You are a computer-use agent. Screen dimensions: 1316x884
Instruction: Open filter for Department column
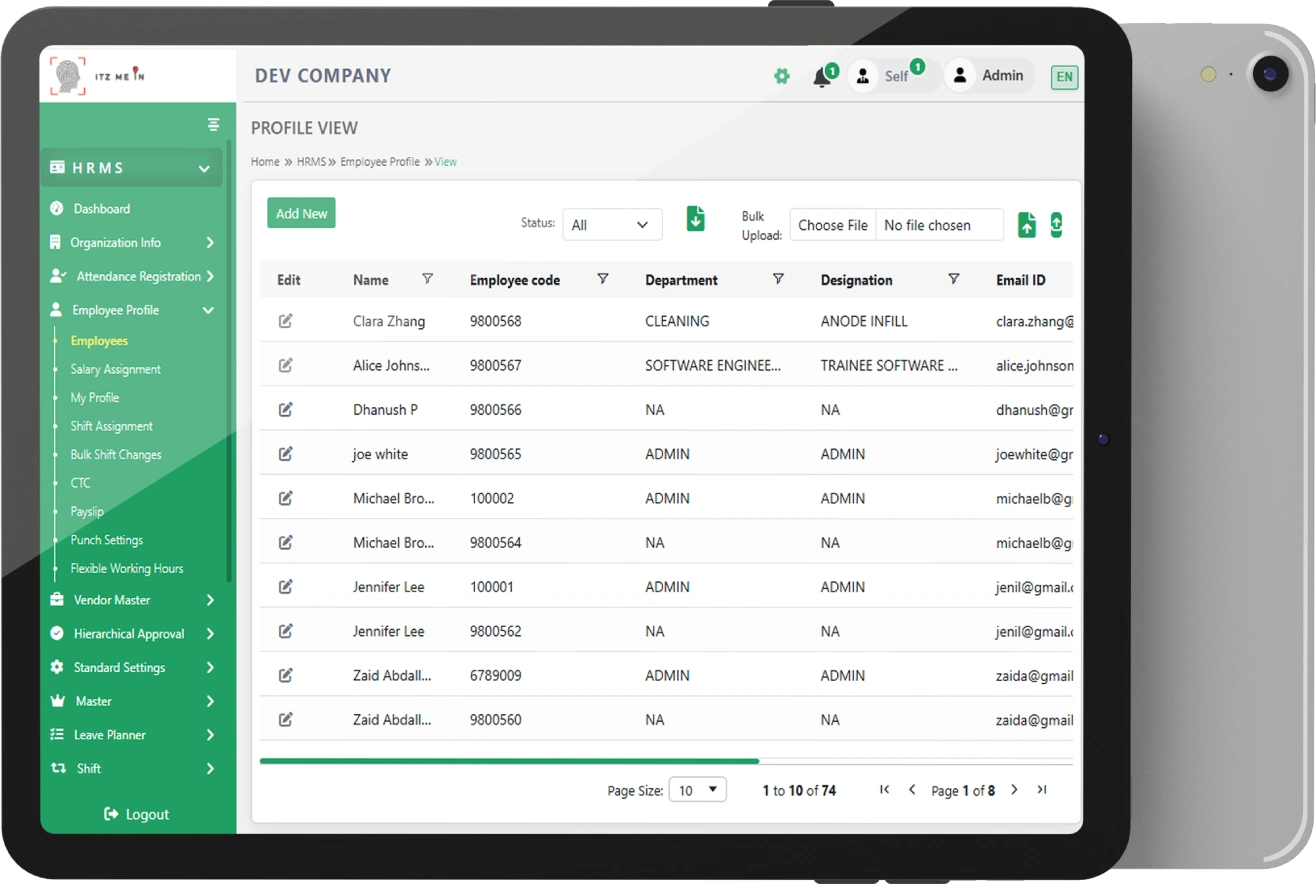click(778, 279)
